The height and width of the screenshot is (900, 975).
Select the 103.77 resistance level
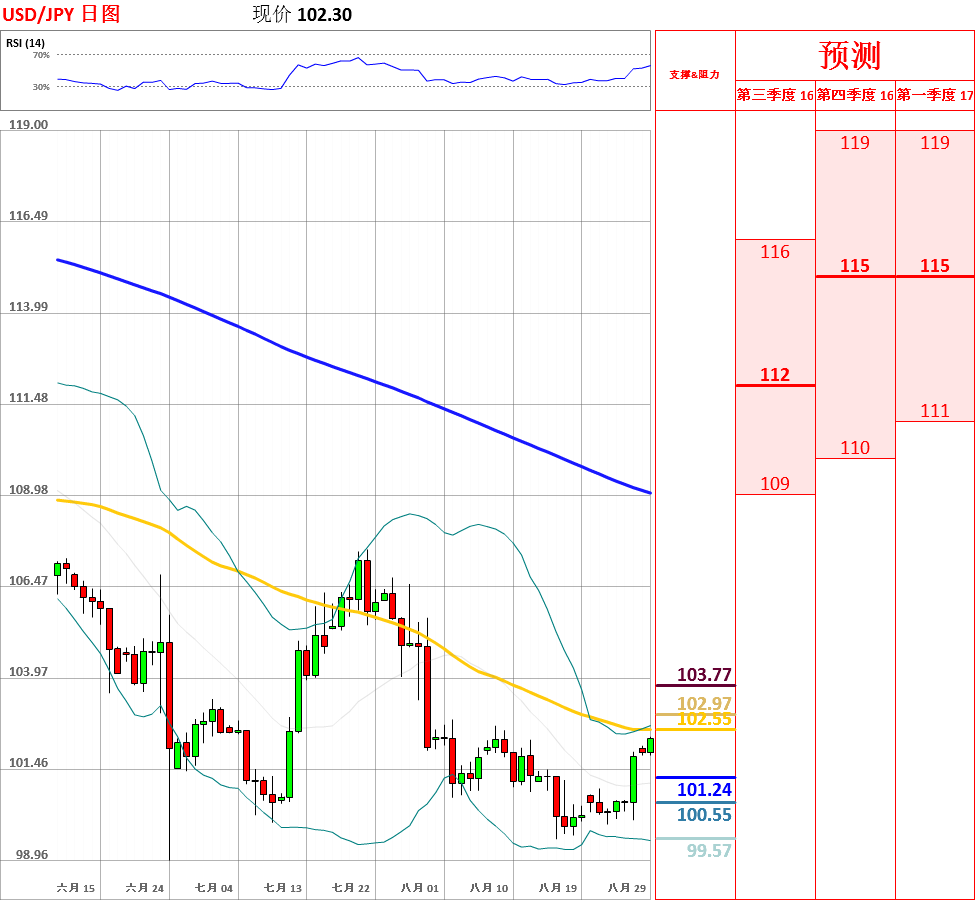coord(704,675)
